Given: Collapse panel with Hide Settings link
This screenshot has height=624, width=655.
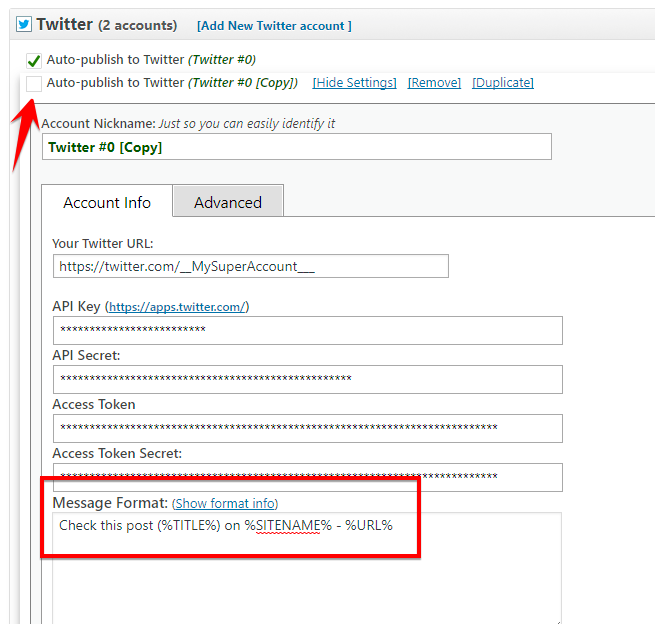Looking at the screenshot, I should (x=354, y=83).
